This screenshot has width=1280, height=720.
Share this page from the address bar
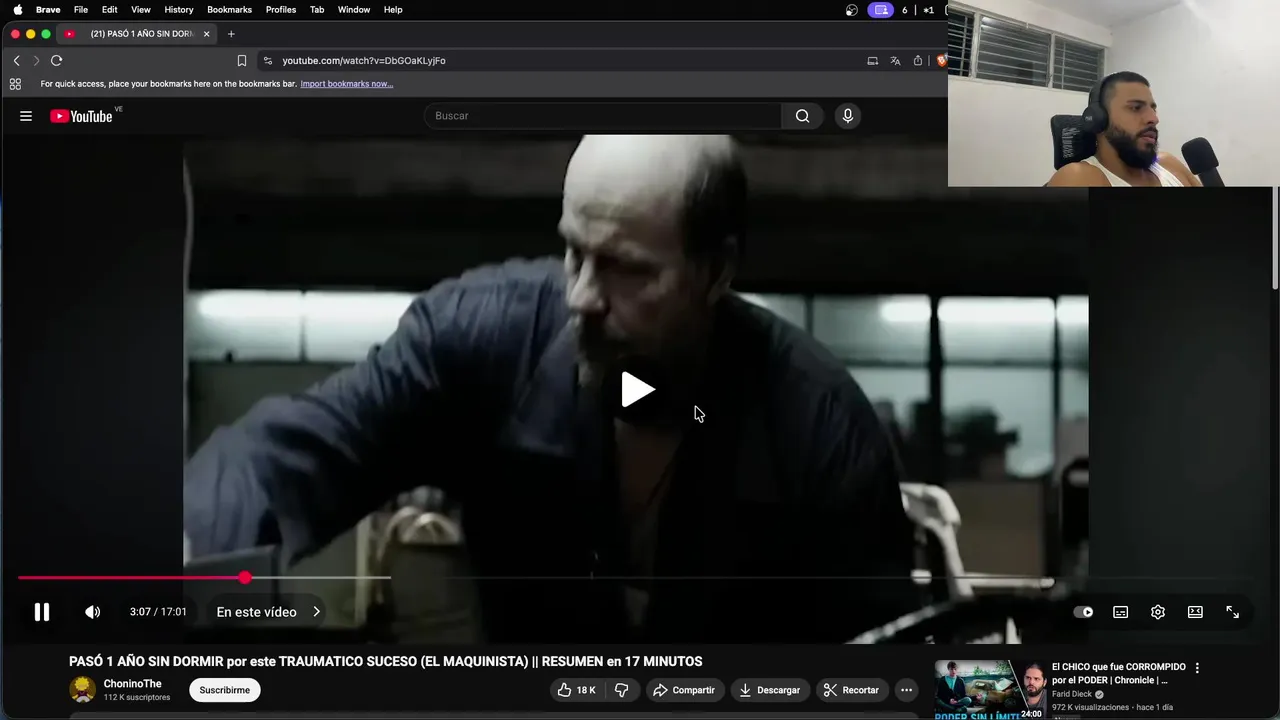[918, 61]
